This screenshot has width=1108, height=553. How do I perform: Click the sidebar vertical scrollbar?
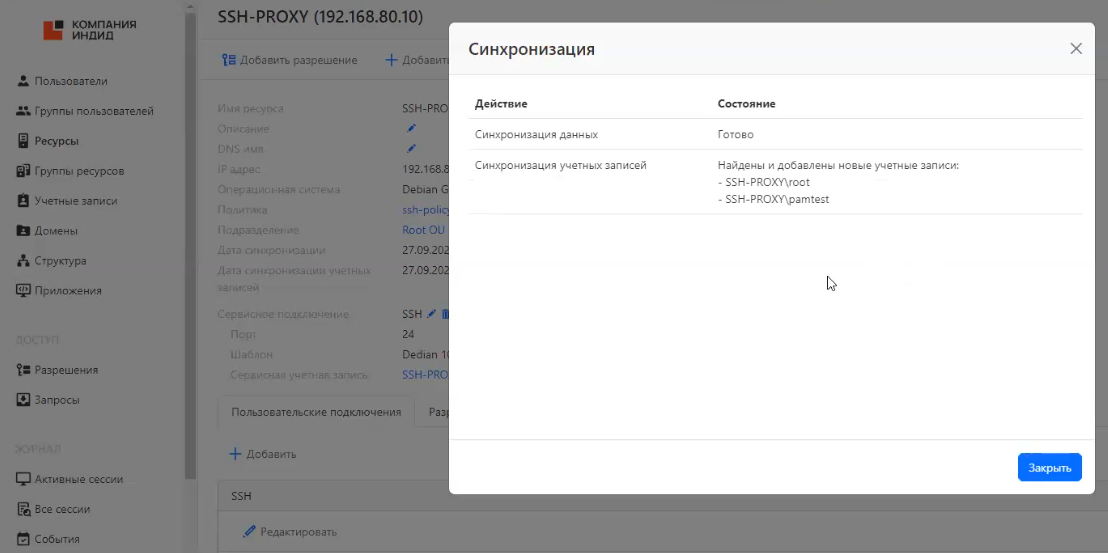point(190,240)
